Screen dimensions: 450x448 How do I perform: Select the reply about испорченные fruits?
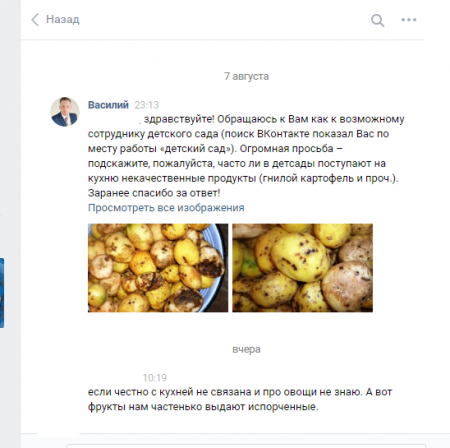point(240,399)
